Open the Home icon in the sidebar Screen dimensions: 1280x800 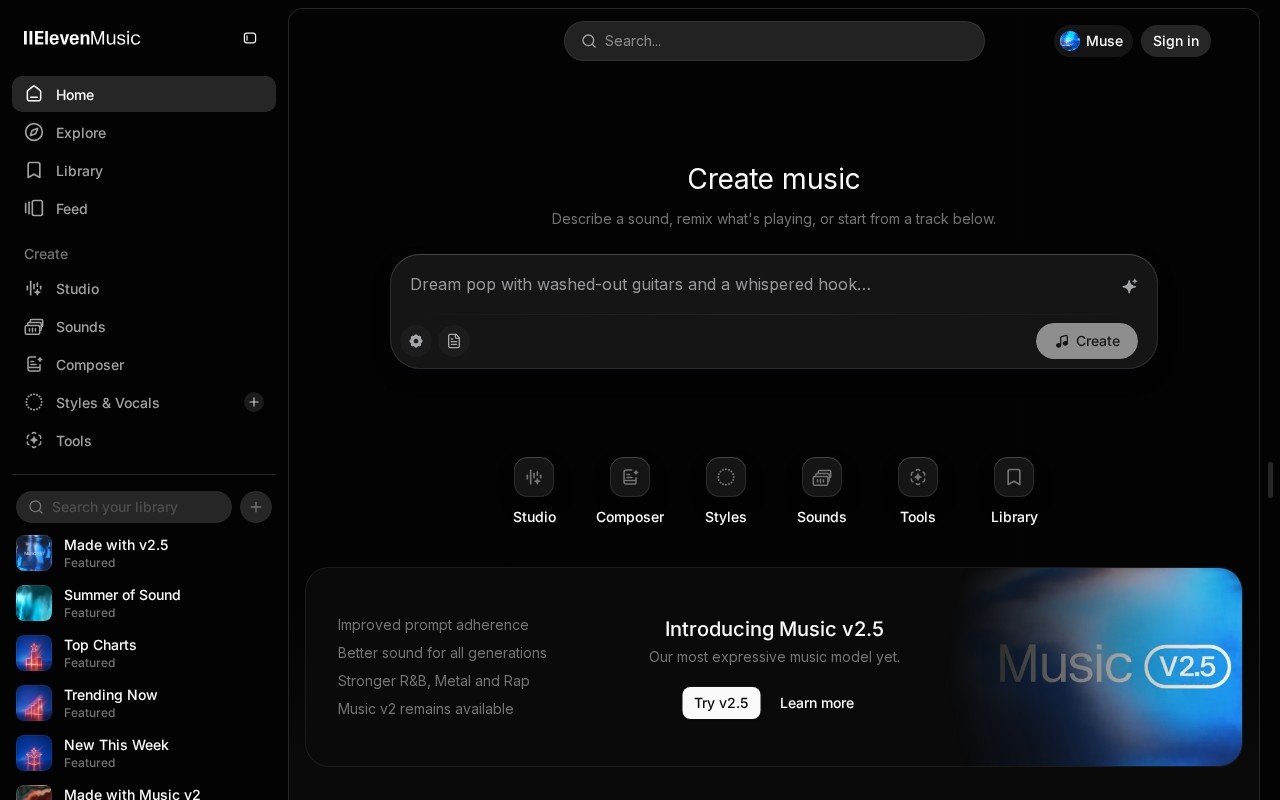[x=34, y=94]
